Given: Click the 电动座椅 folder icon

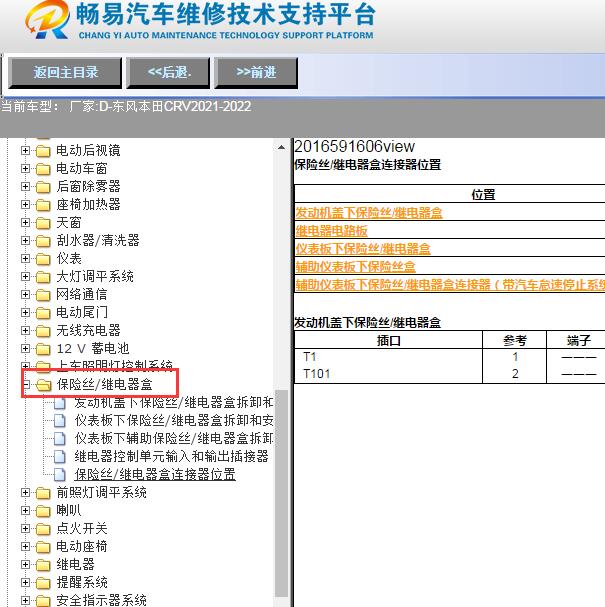Looking at the screenshot, I should (x=43, y=547).
